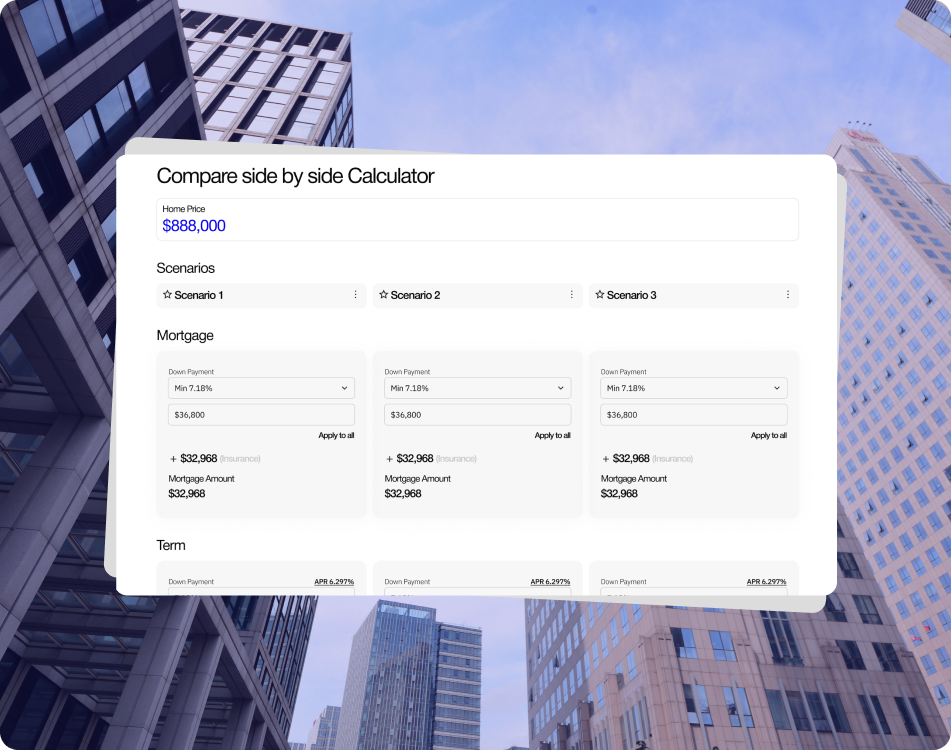Click Apply to all in Scenario 1
The width and height of the screenshot is (951, 750).
336,436
